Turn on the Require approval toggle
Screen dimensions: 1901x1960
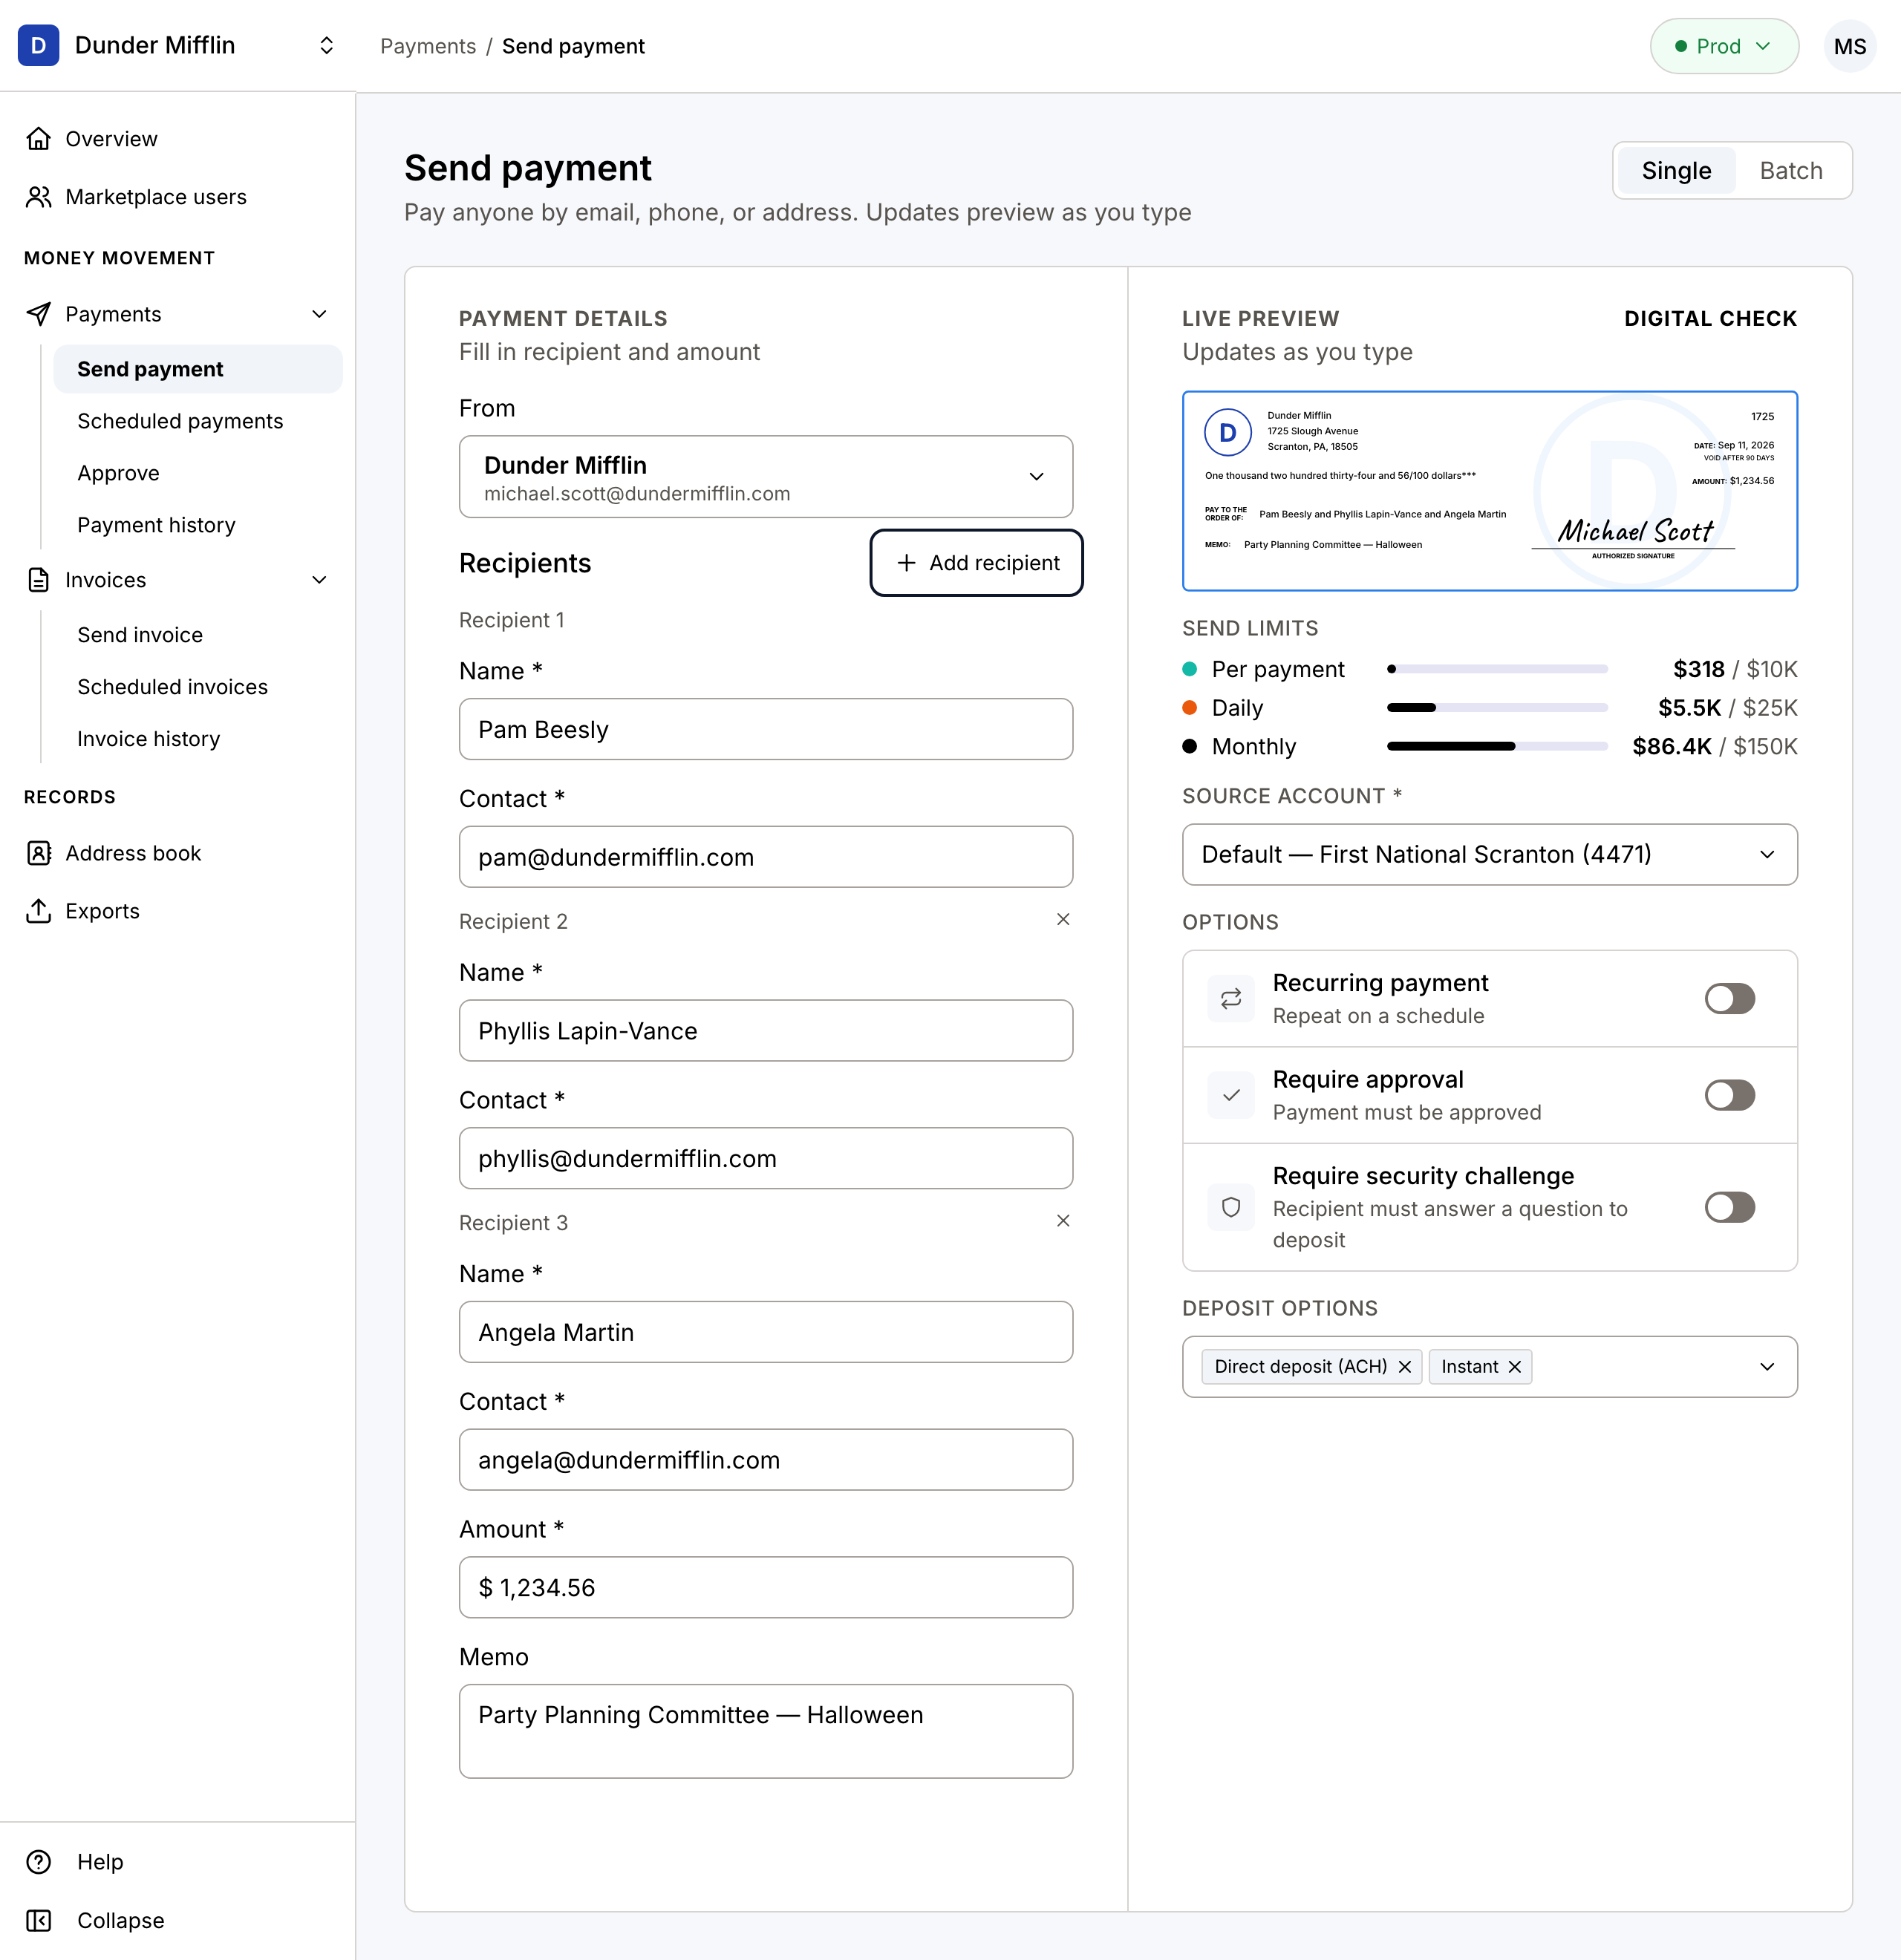(1729, 1095)
